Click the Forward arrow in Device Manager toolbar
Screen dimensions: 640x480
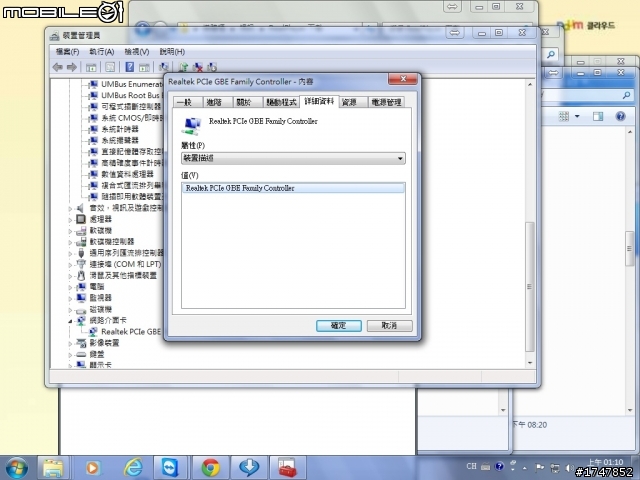tap(72, 67)
